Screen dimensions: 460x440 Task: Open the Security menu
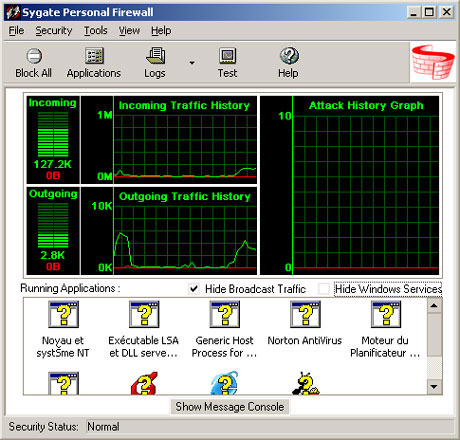coord(54,31)
